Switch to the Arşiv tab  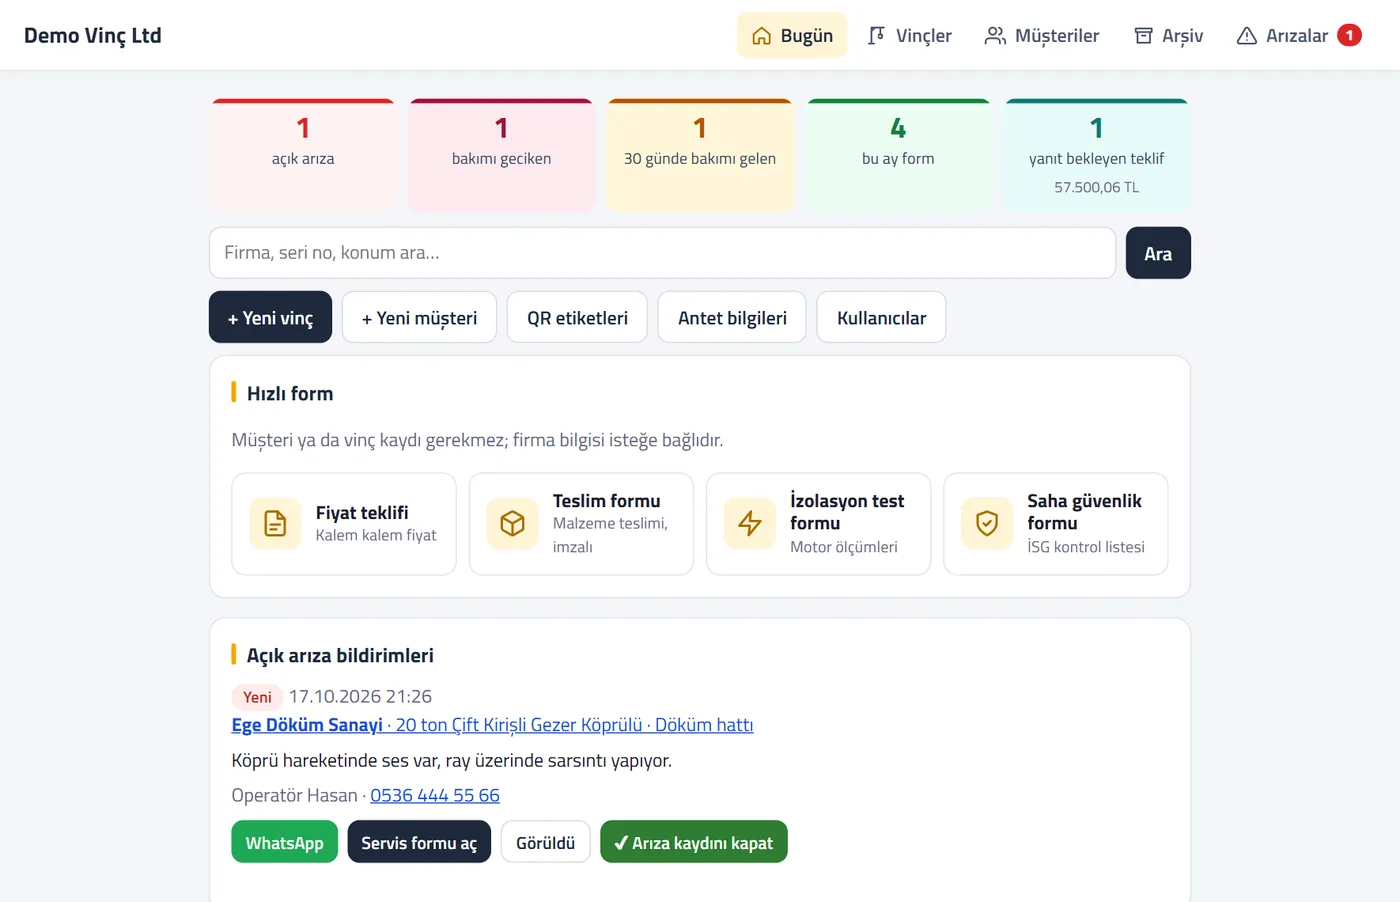pyautogui.click(x=1168, y=35)
